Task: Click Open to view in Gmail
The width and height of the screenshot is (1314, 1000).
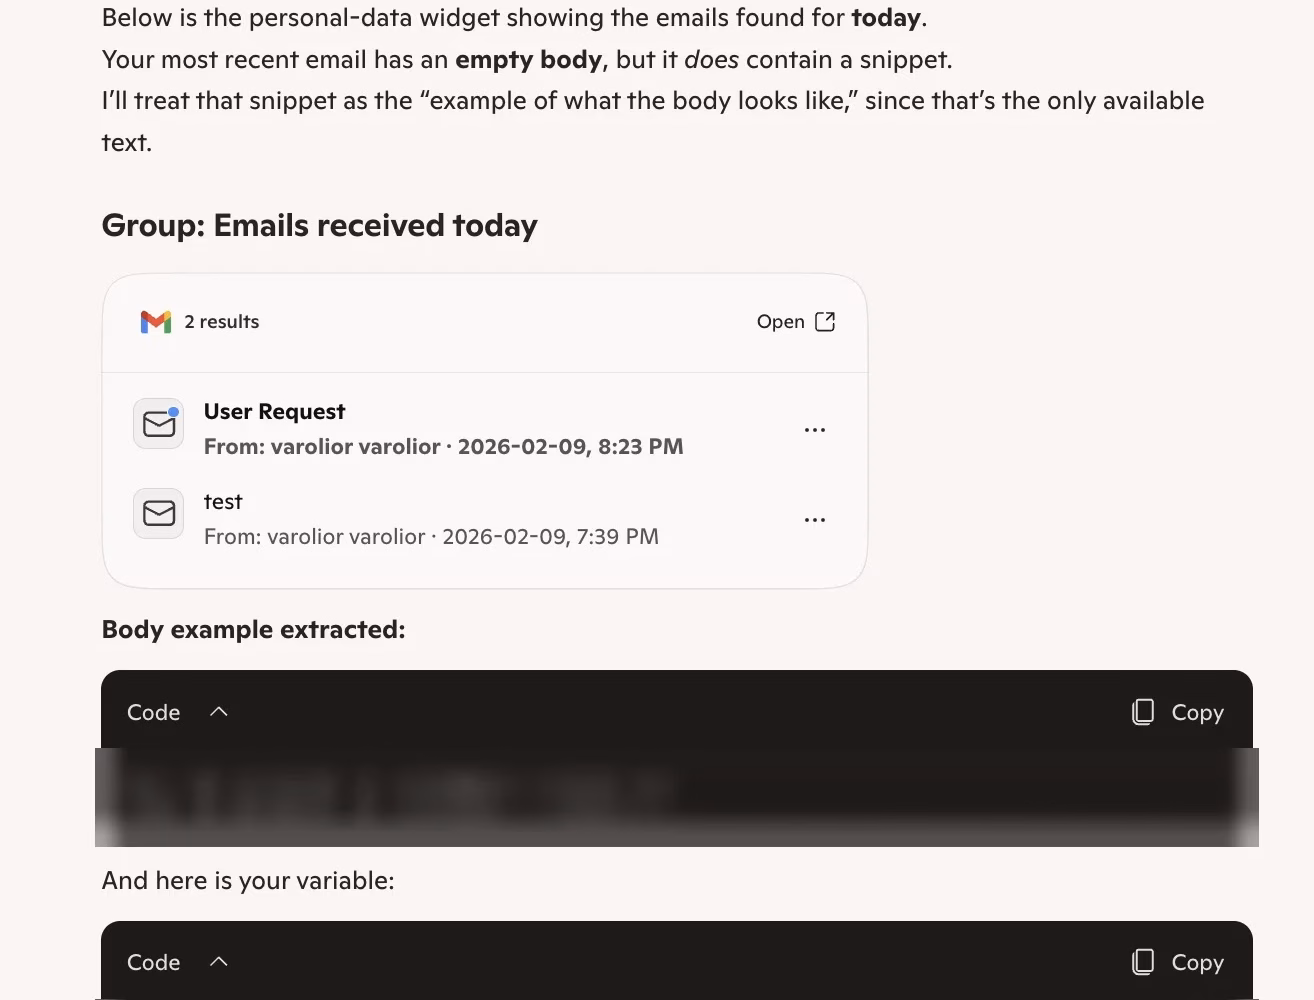Action: click(x=781, y=322)
